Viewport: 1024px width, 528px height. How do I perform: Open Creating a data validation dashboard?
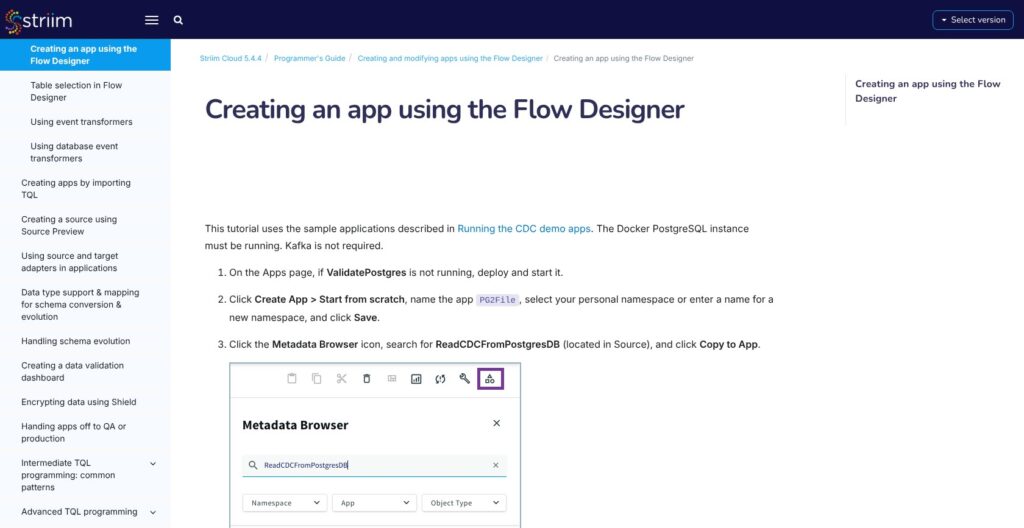pos(72,372)
